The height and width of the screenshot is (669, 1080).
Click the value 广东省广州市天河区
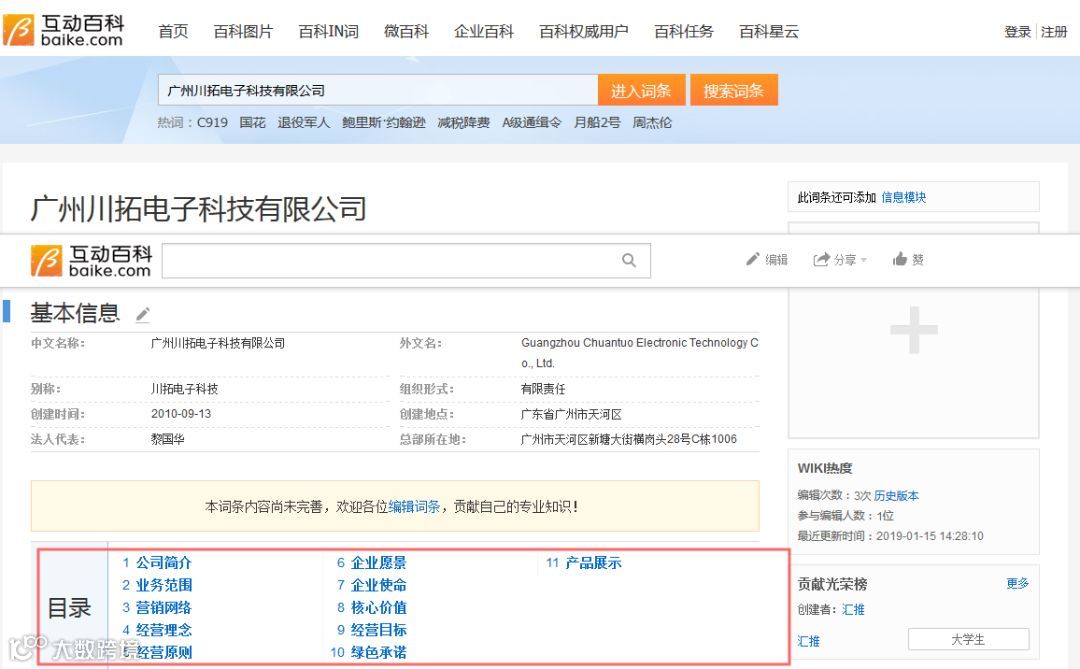pos(571,414)
